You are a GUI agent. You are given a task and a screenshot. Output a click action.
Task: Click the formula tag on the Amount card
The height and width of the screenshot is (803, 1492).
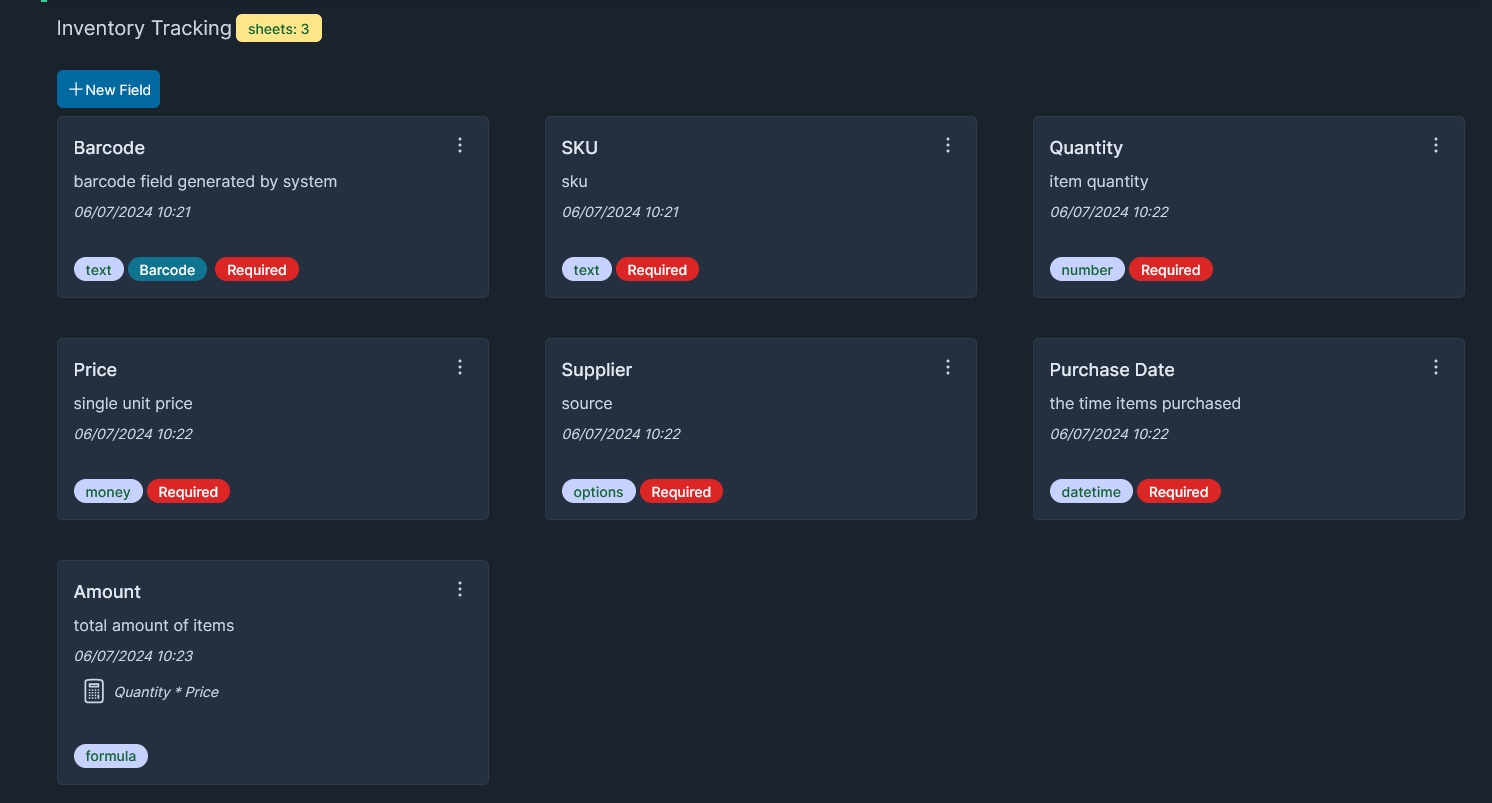pos(111,756)
